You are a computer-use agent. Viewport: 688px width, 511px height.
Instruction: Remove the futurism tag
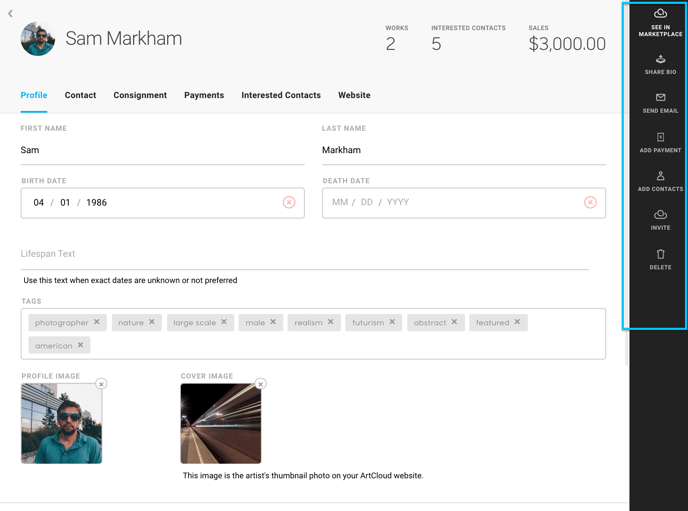[392, 322]
